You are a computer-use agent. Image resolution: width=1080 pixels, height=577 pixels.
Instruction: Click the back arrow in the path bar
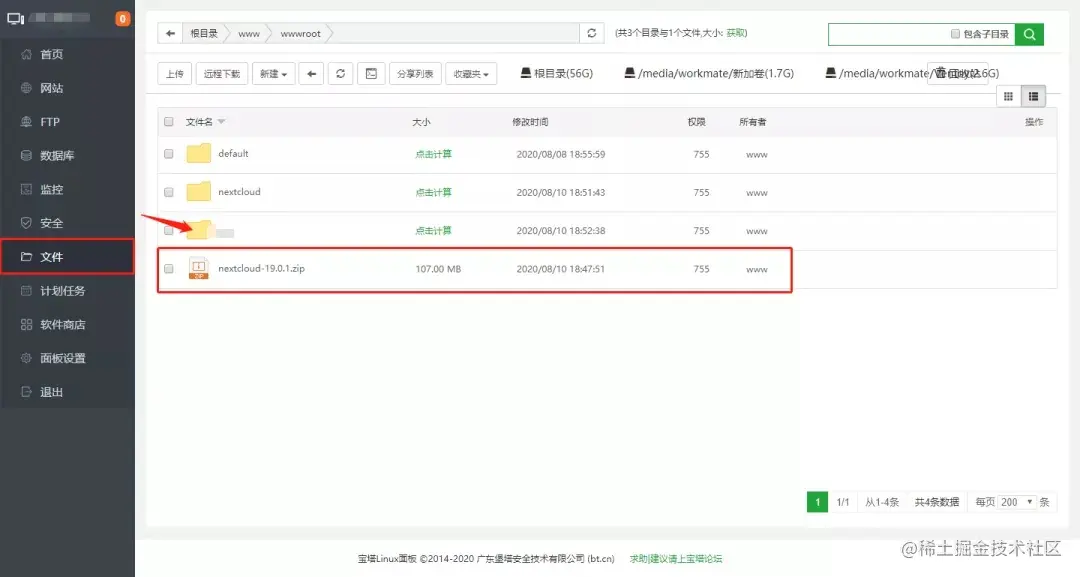(170, 33)
